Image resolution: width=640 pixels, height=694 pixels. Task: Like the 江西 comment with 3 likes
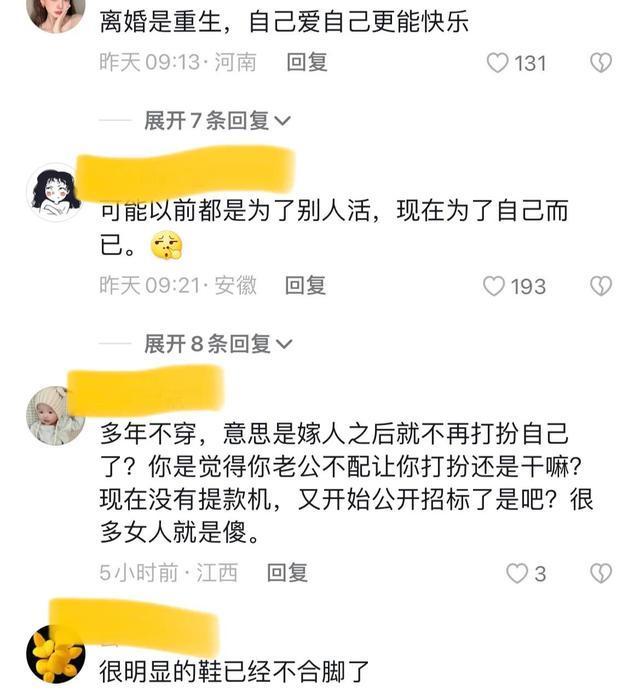(x=517, y=573)
